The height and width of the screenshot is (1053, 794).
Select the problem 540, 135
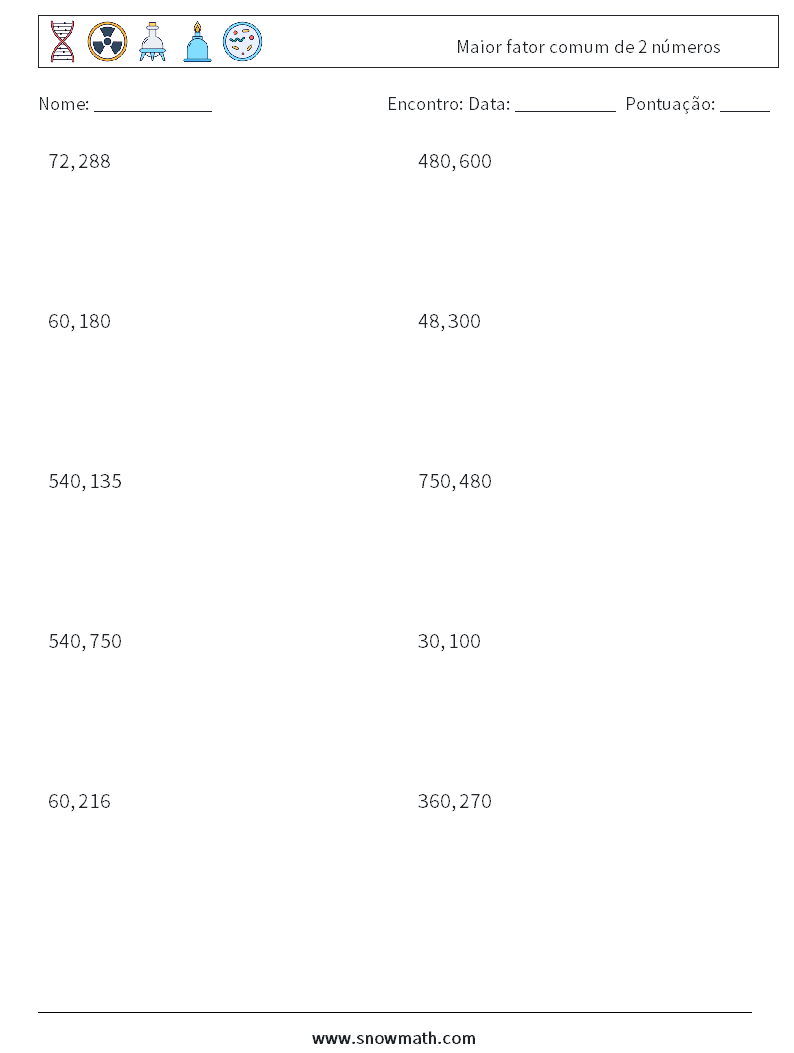pyautogui.click(x=85, y=482)
